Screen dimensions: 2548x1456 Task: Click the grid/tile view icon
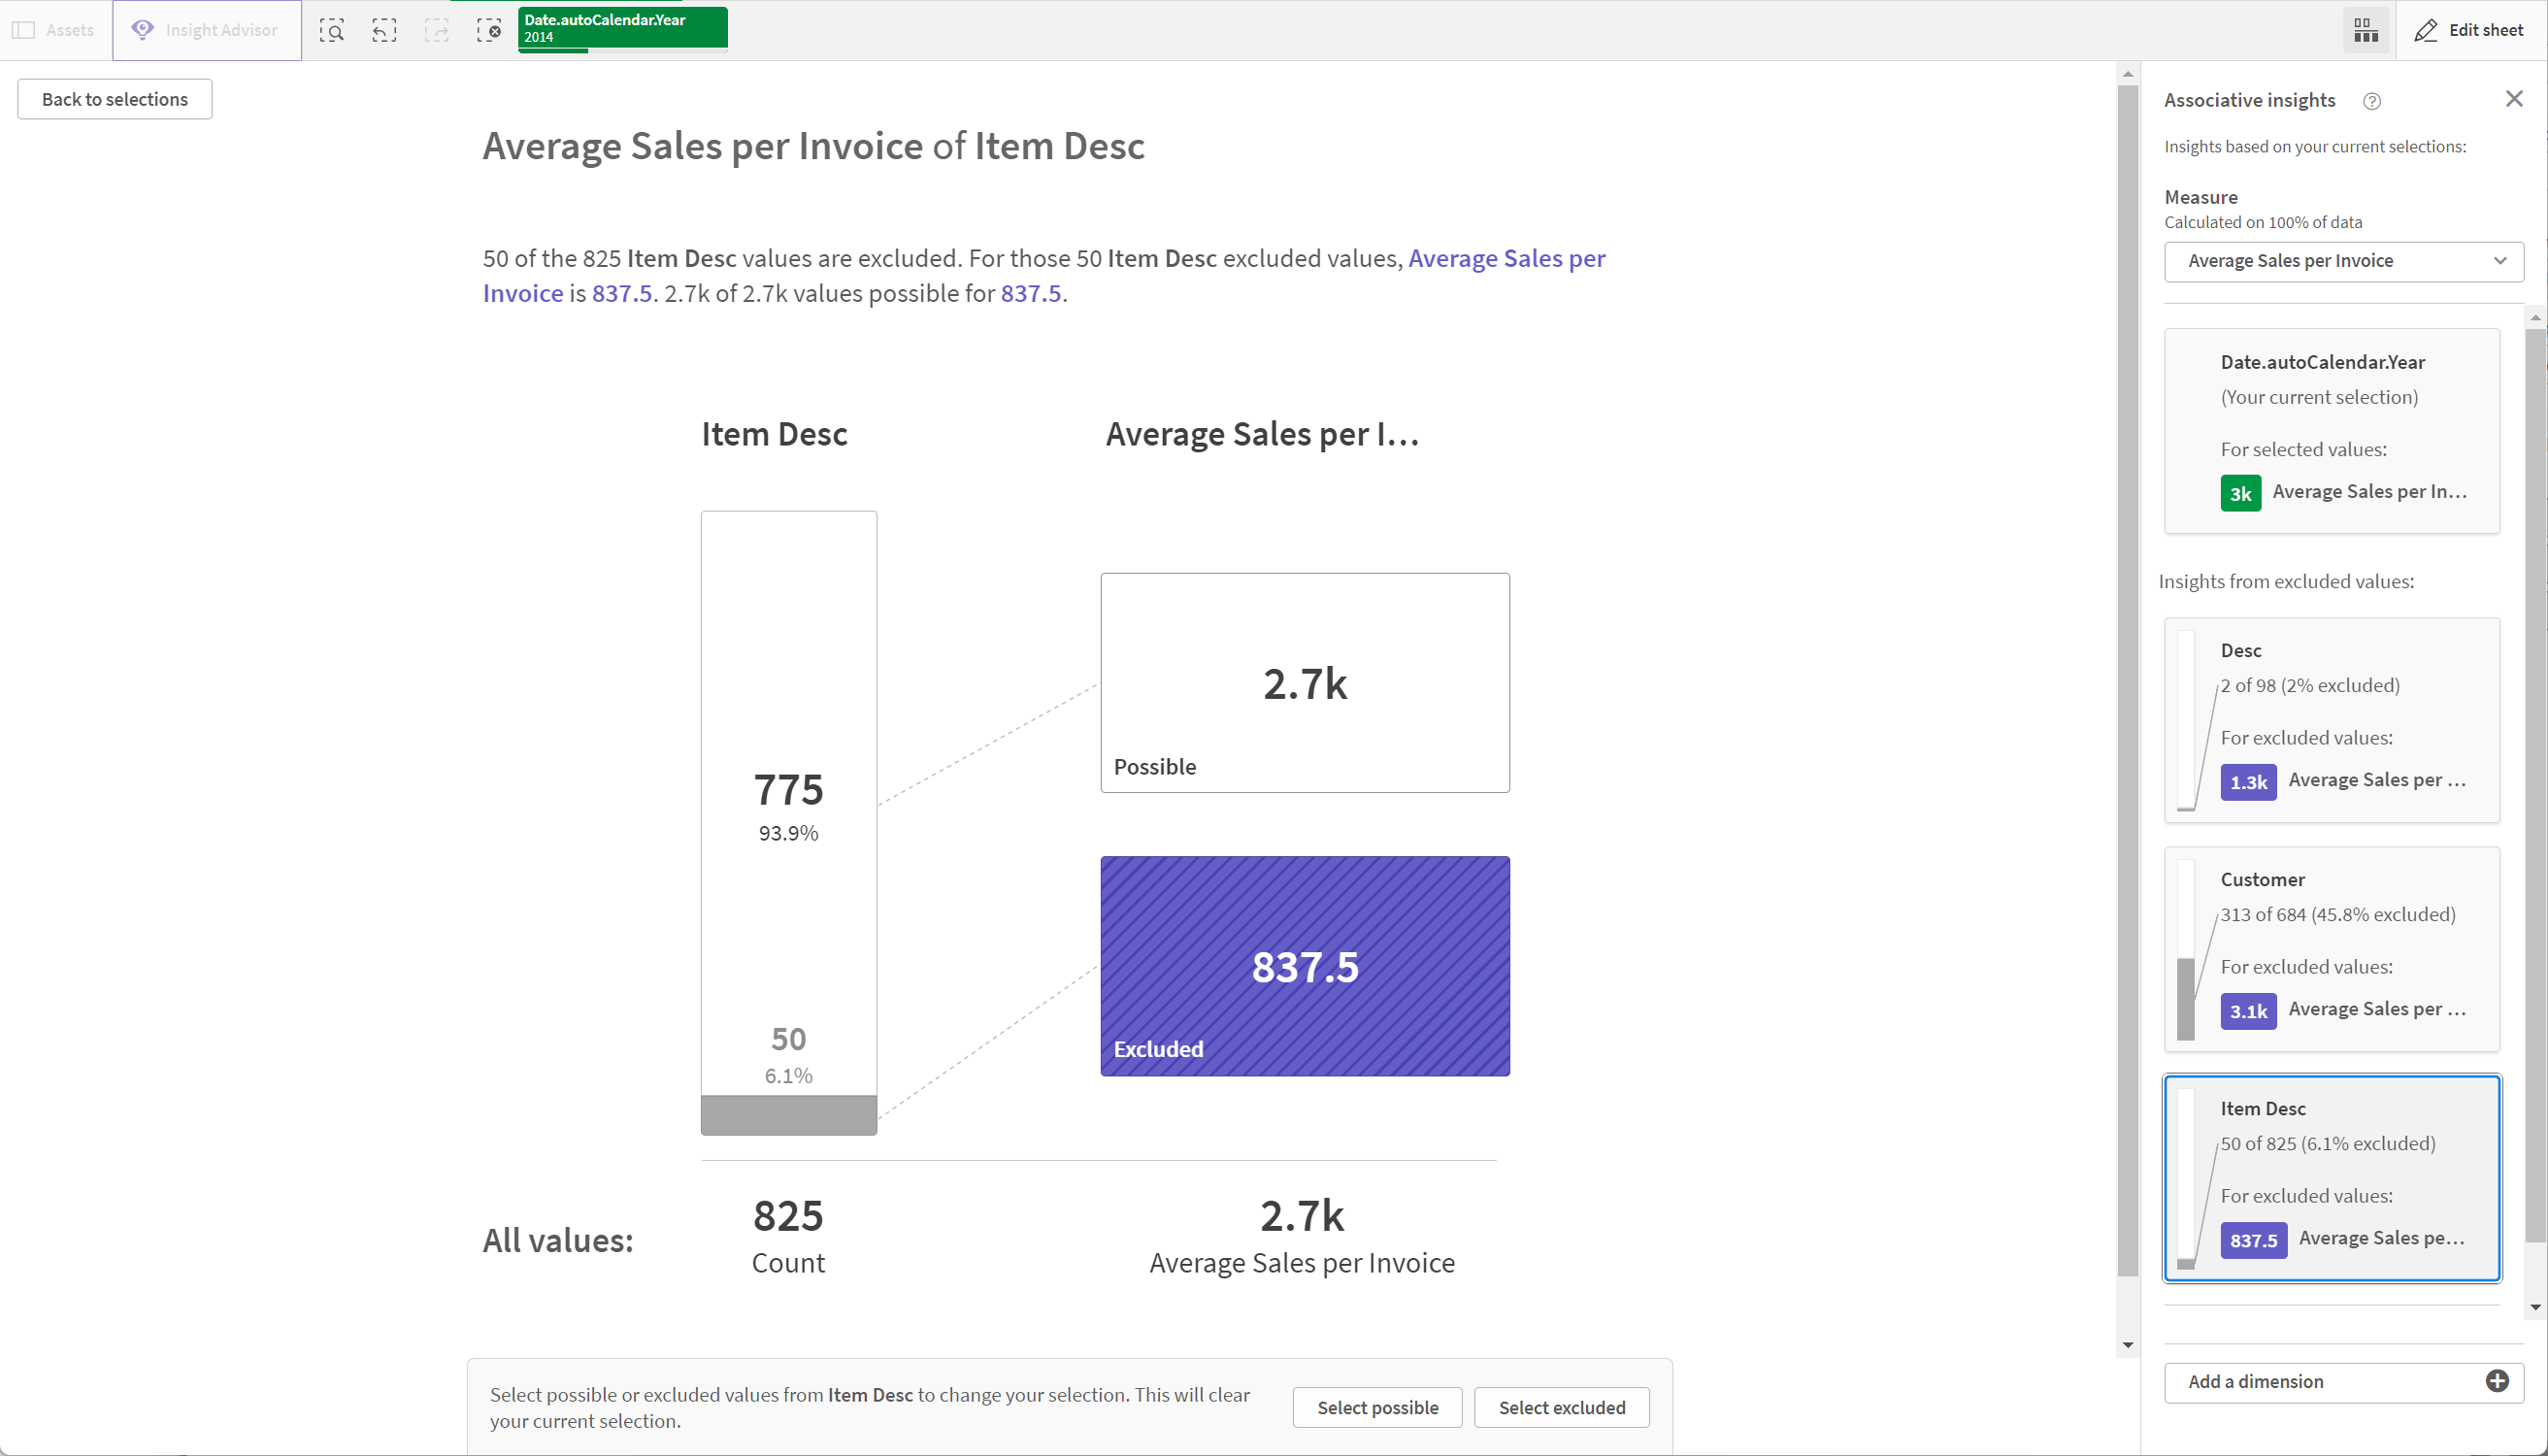[2366, 30]
